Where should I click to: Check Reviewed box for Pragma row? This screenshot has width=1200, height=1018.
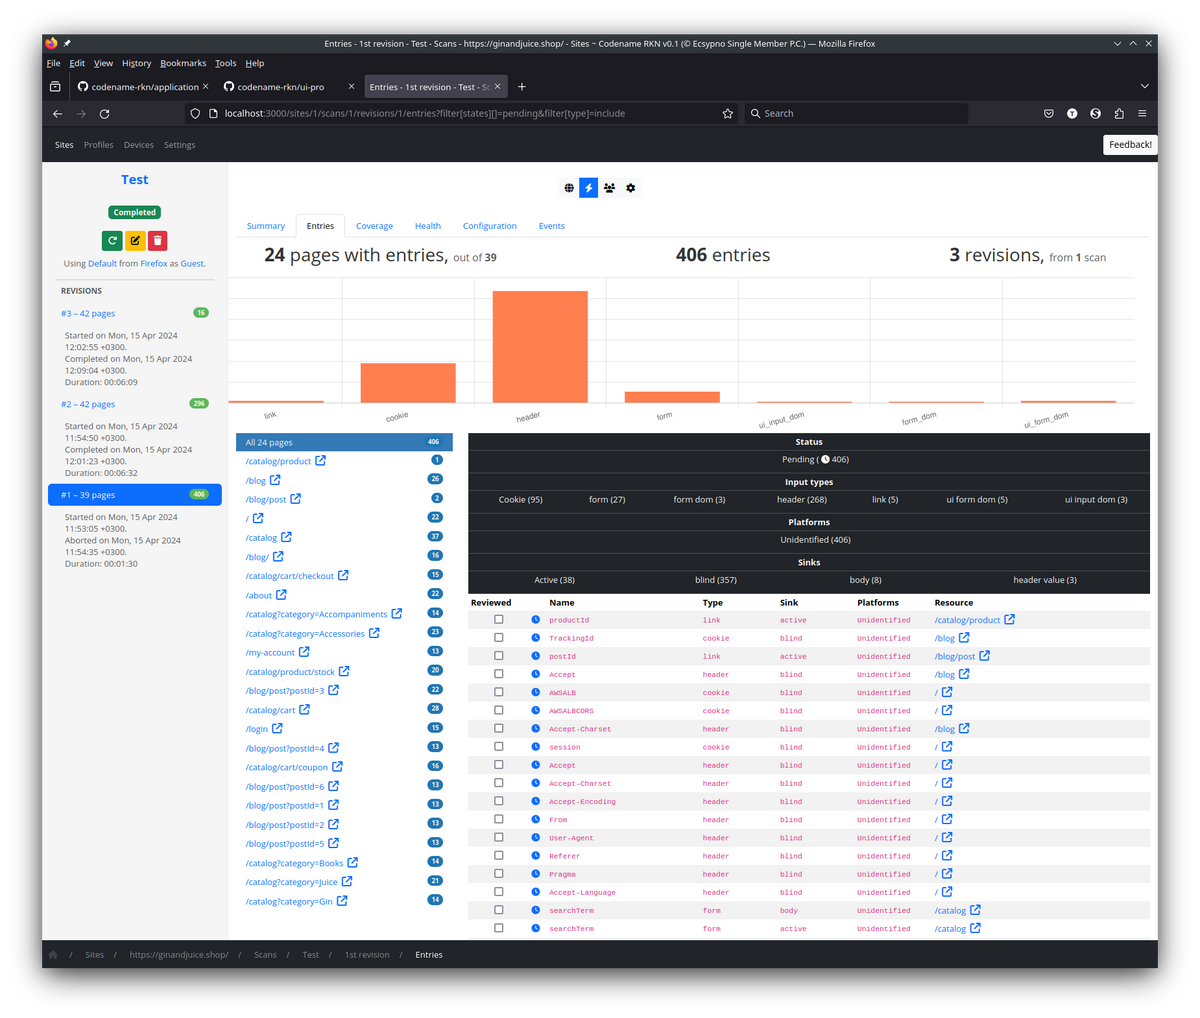tap(499, 874)
